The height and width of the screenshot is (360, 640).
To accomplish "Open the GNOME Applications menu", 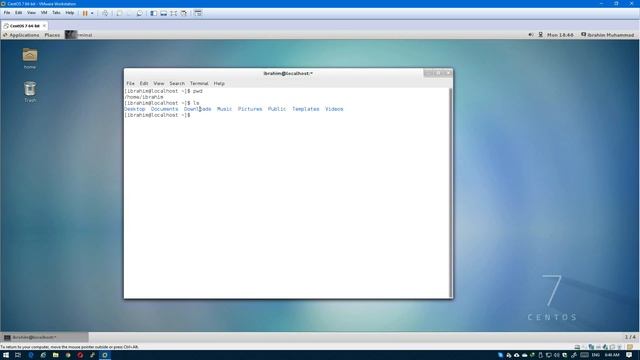I will click(x=21, y=35).
